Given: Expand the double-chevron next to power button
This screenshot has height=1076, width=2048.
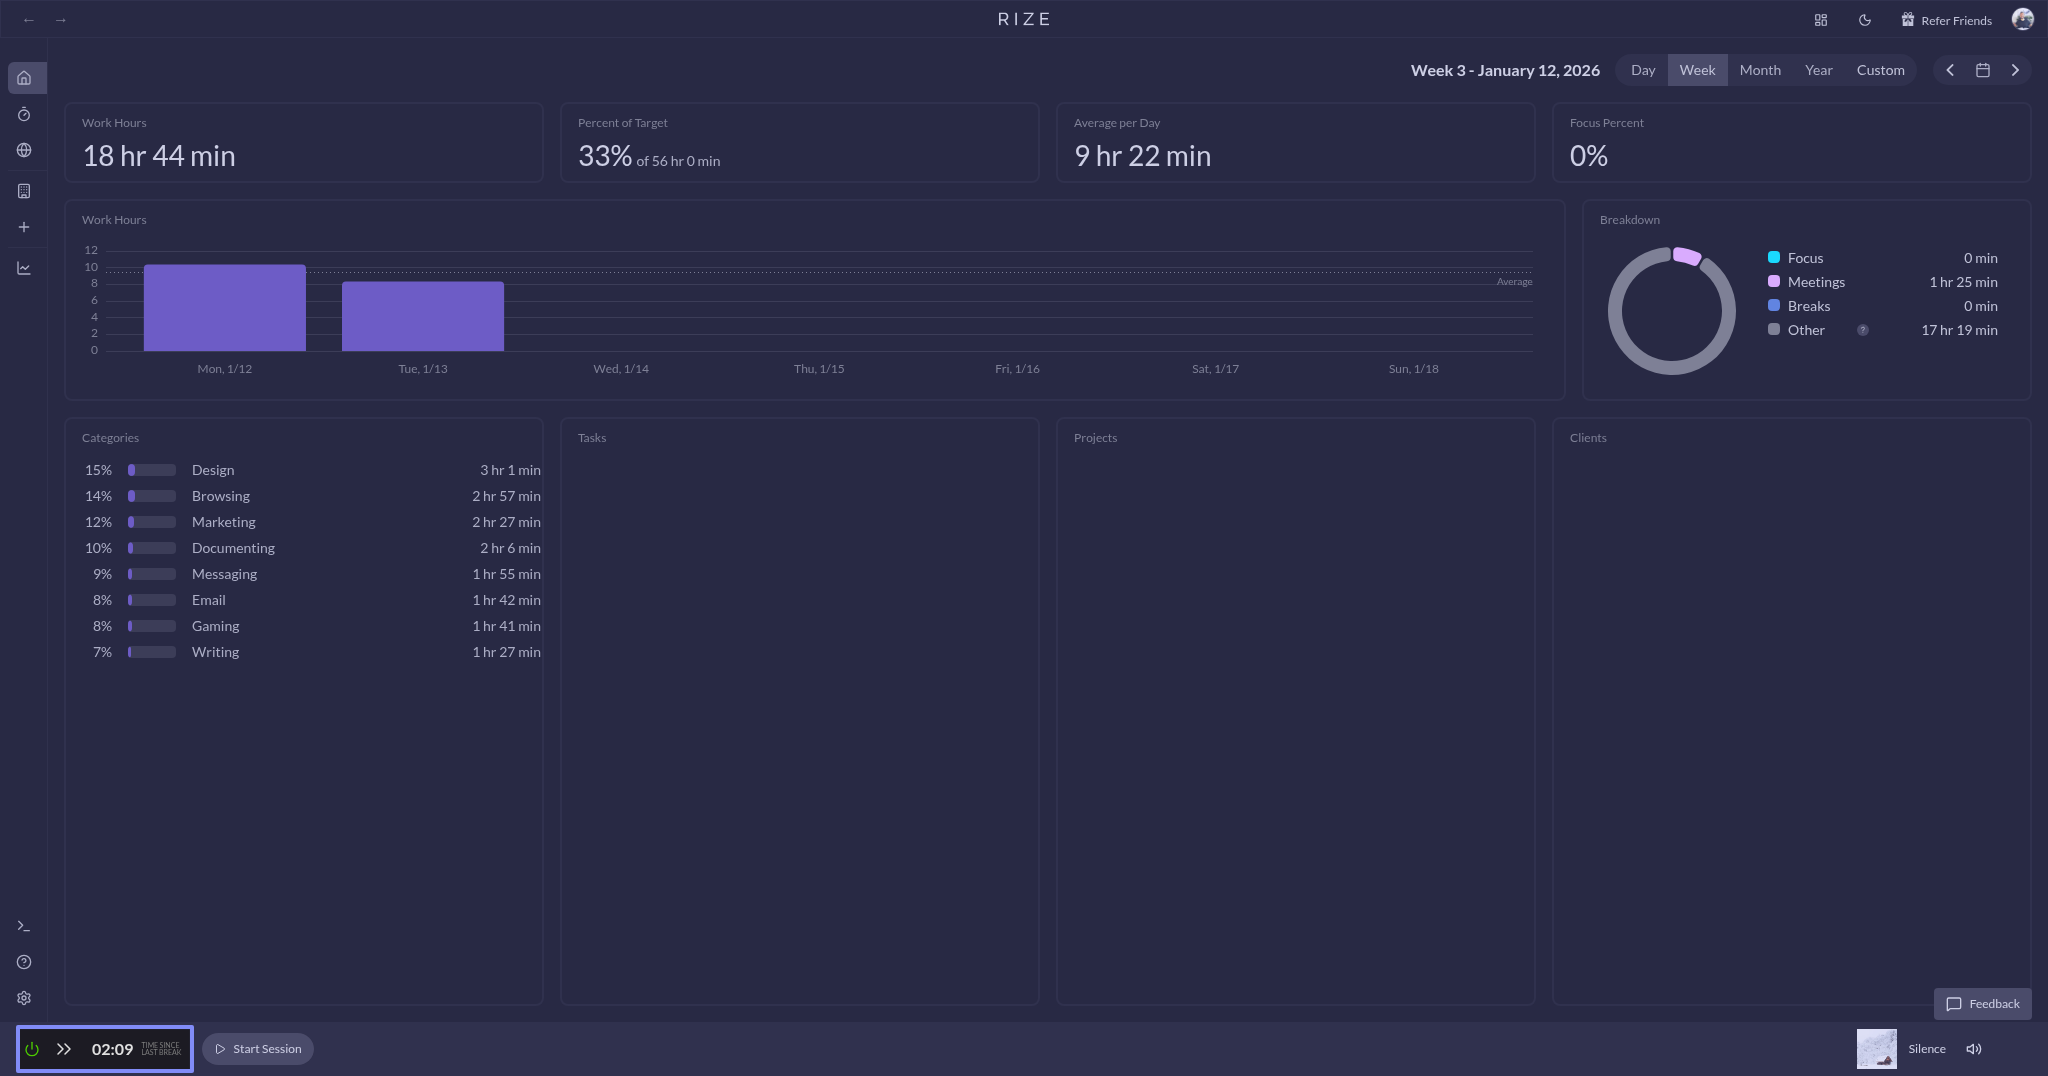Looking at the screenshot, I should tap(64, 1049).
